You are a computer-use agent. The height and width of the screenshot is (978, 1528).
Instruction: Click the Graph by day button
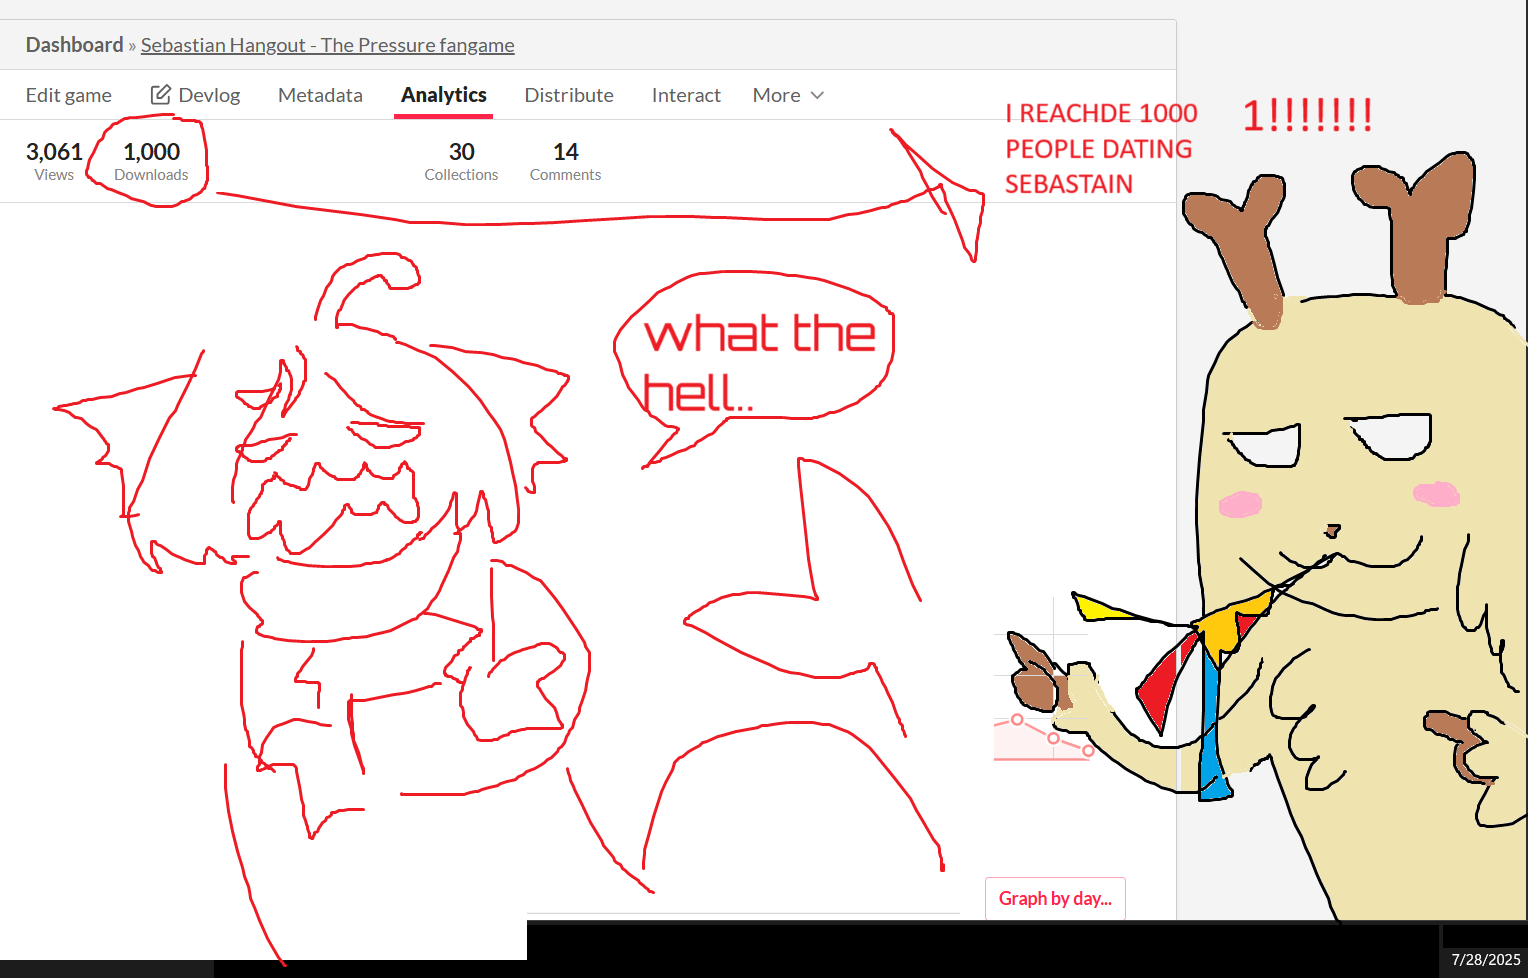click(1055, 898)
